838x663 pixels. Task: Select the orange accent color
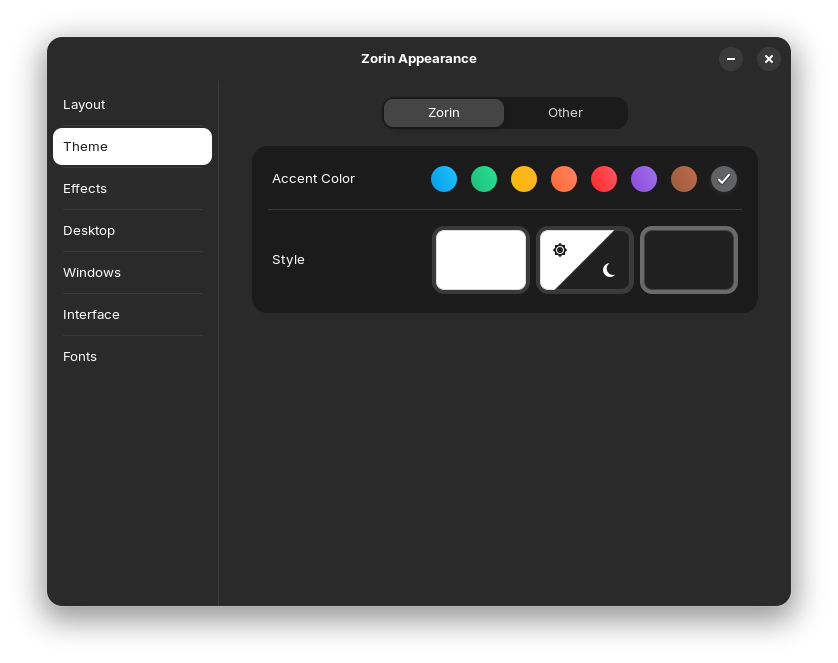564,179
